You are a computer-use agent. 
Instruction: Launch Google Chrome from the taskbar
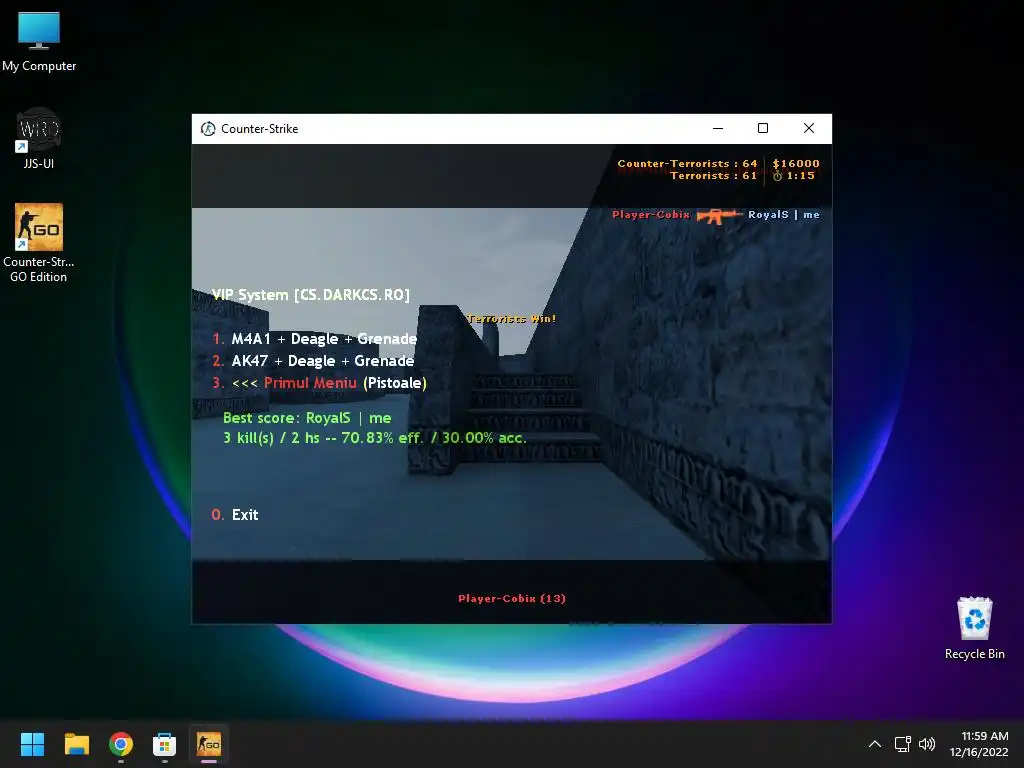pyautogui.click(x=121, y=744)
